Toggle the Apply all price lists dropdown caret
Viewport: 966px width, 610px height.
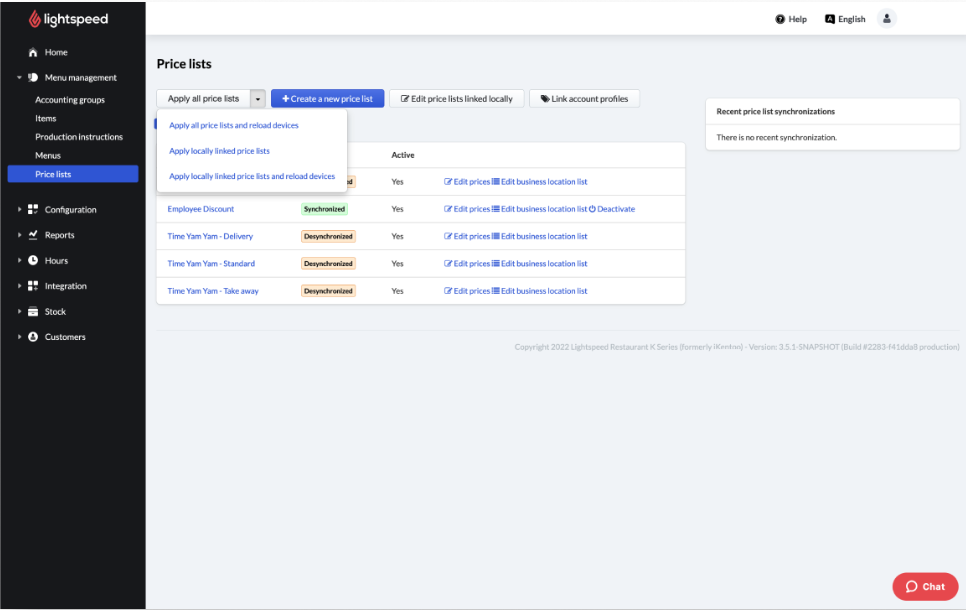(x=258, y=99)
